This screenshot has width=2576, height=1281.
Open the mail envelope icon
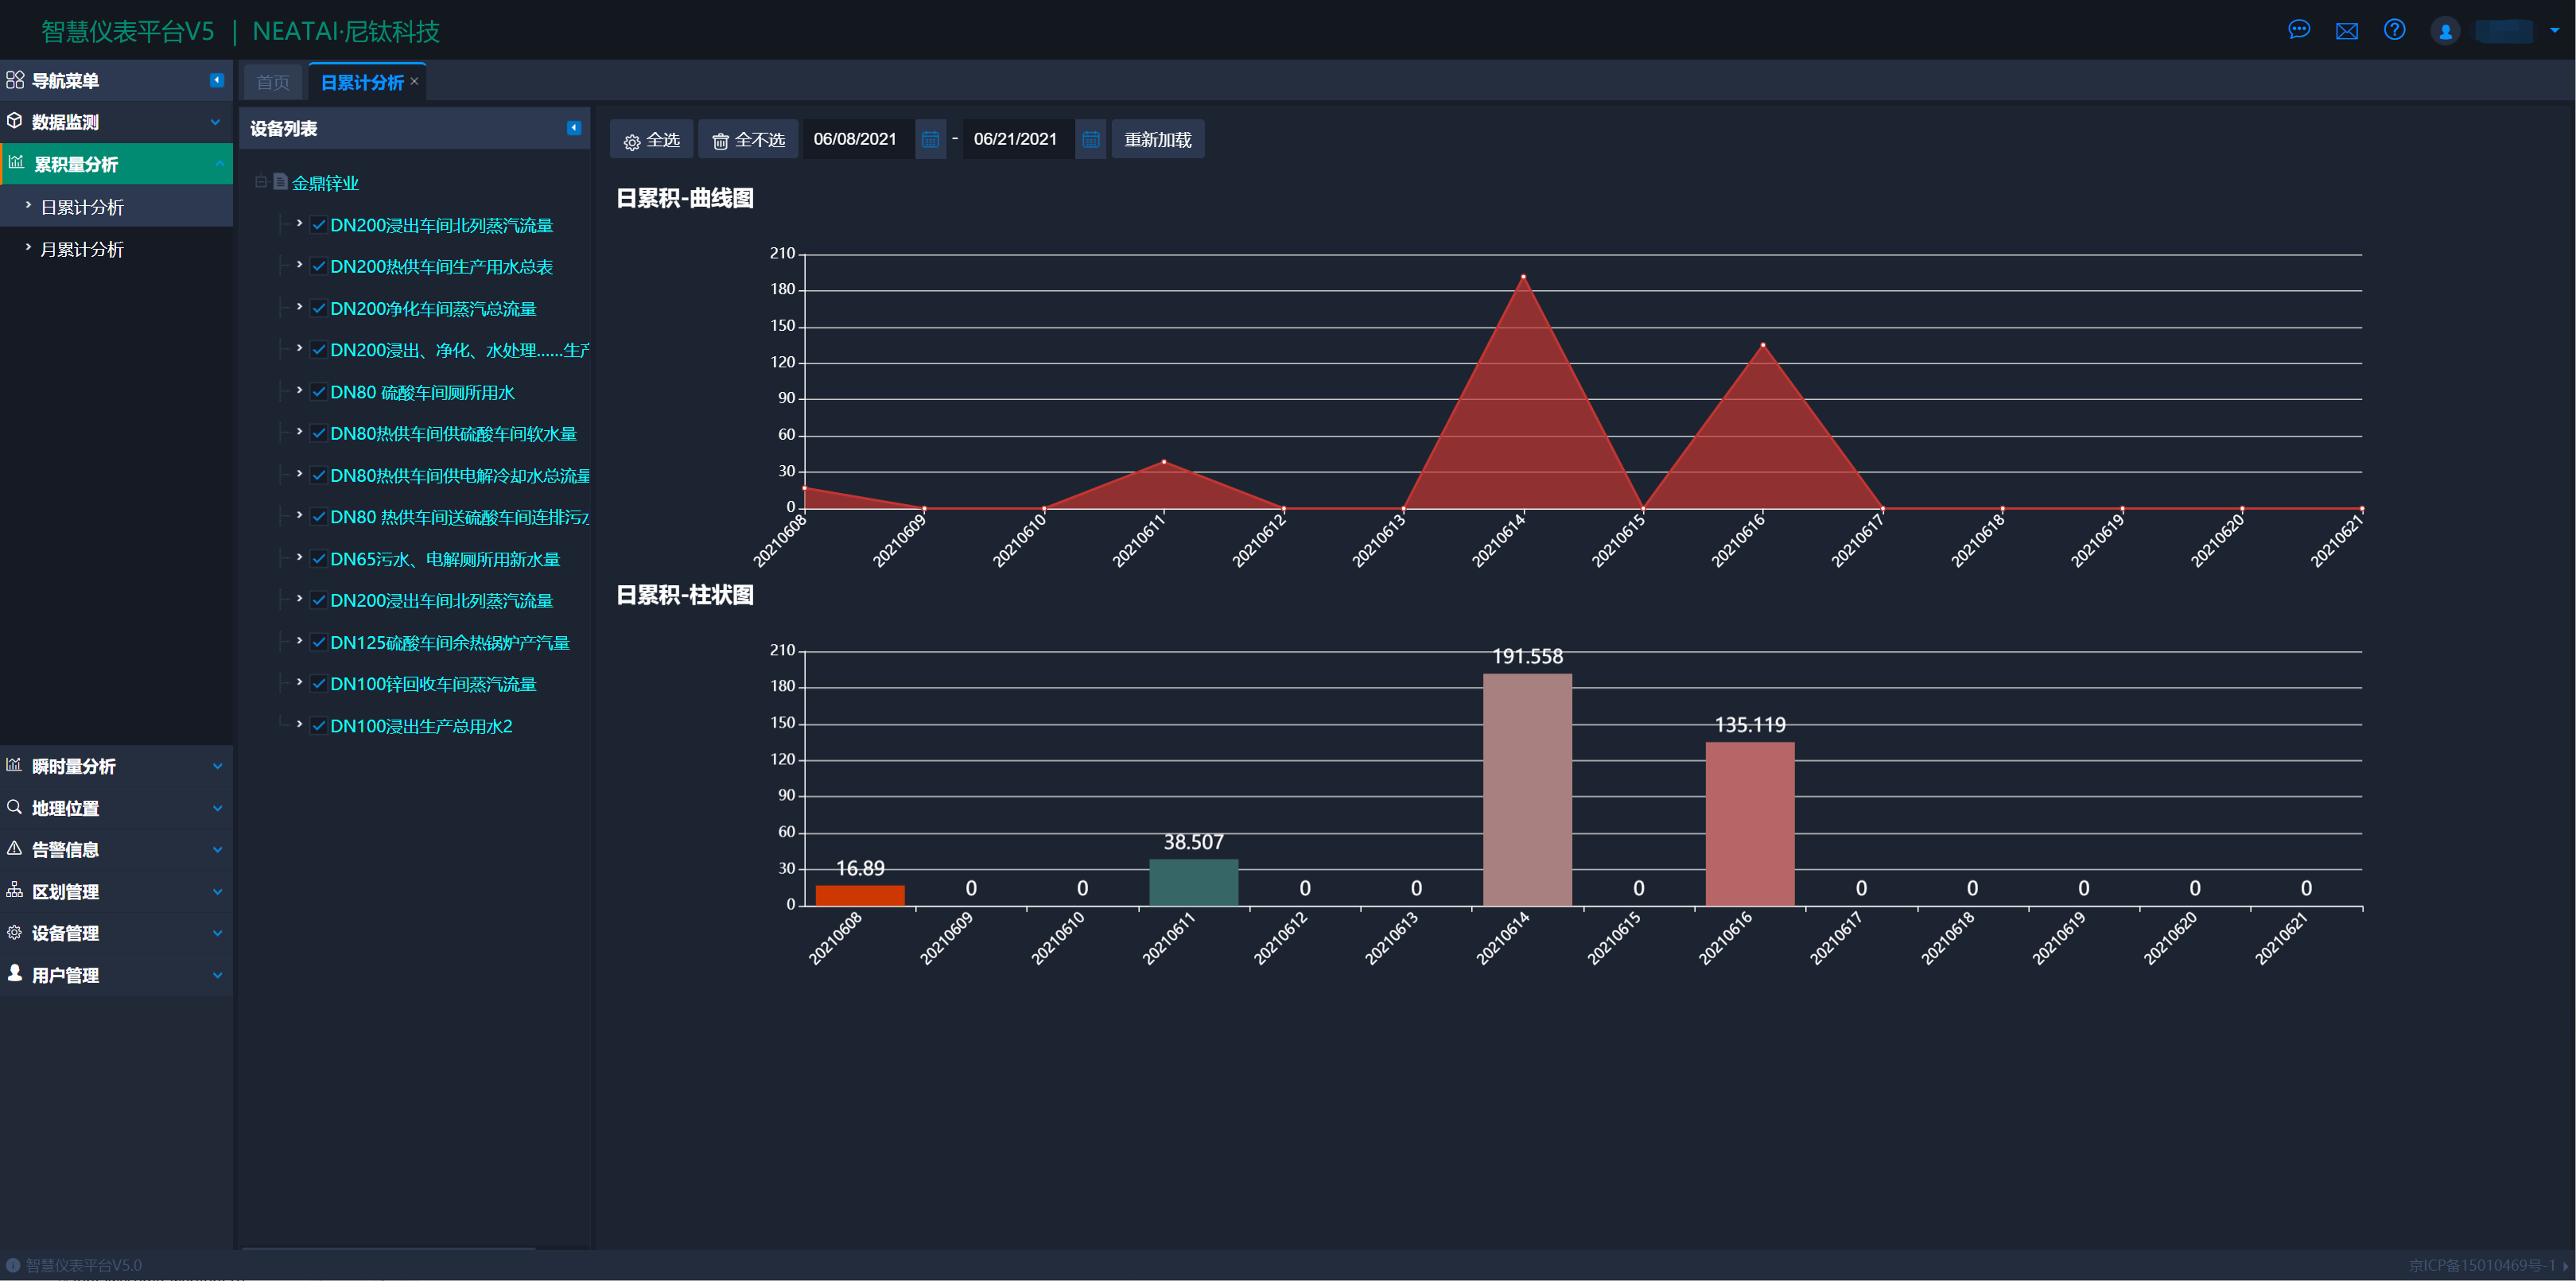(2347, 31)
